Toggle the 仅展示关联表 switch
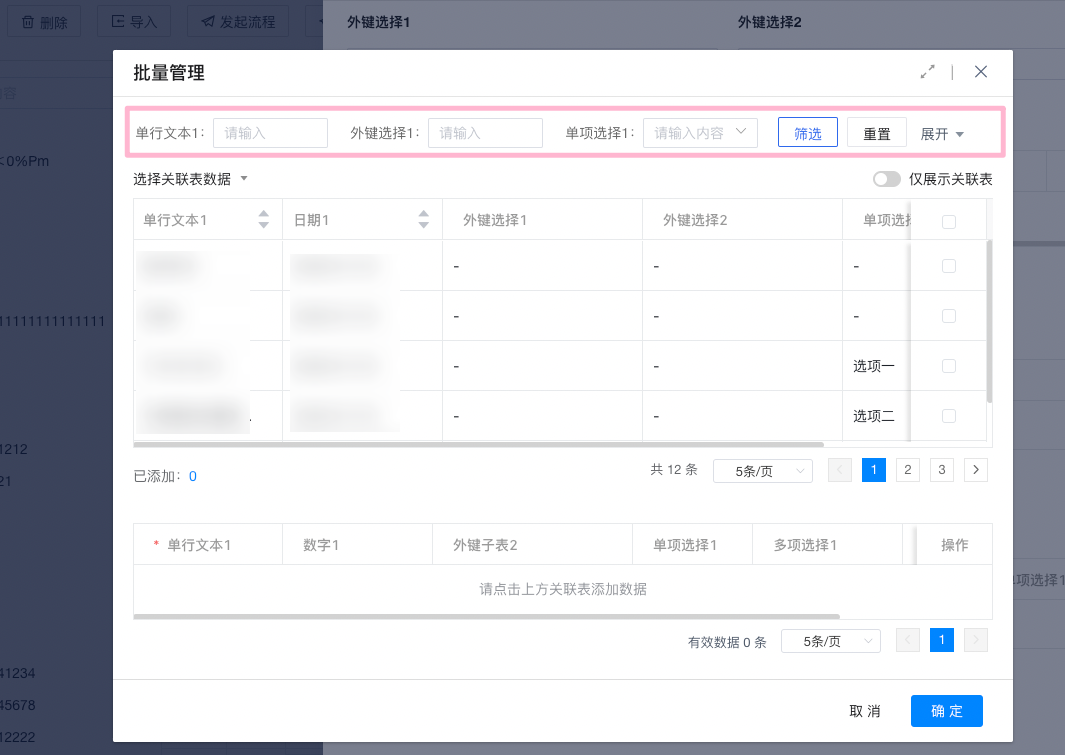 point(886,179)
